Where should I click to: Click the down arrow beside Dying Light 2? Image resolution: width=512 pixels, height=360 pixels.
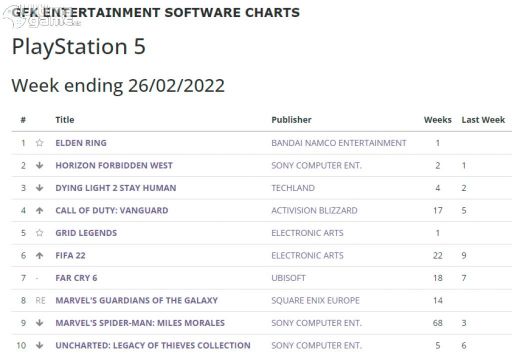pos(39,188)
